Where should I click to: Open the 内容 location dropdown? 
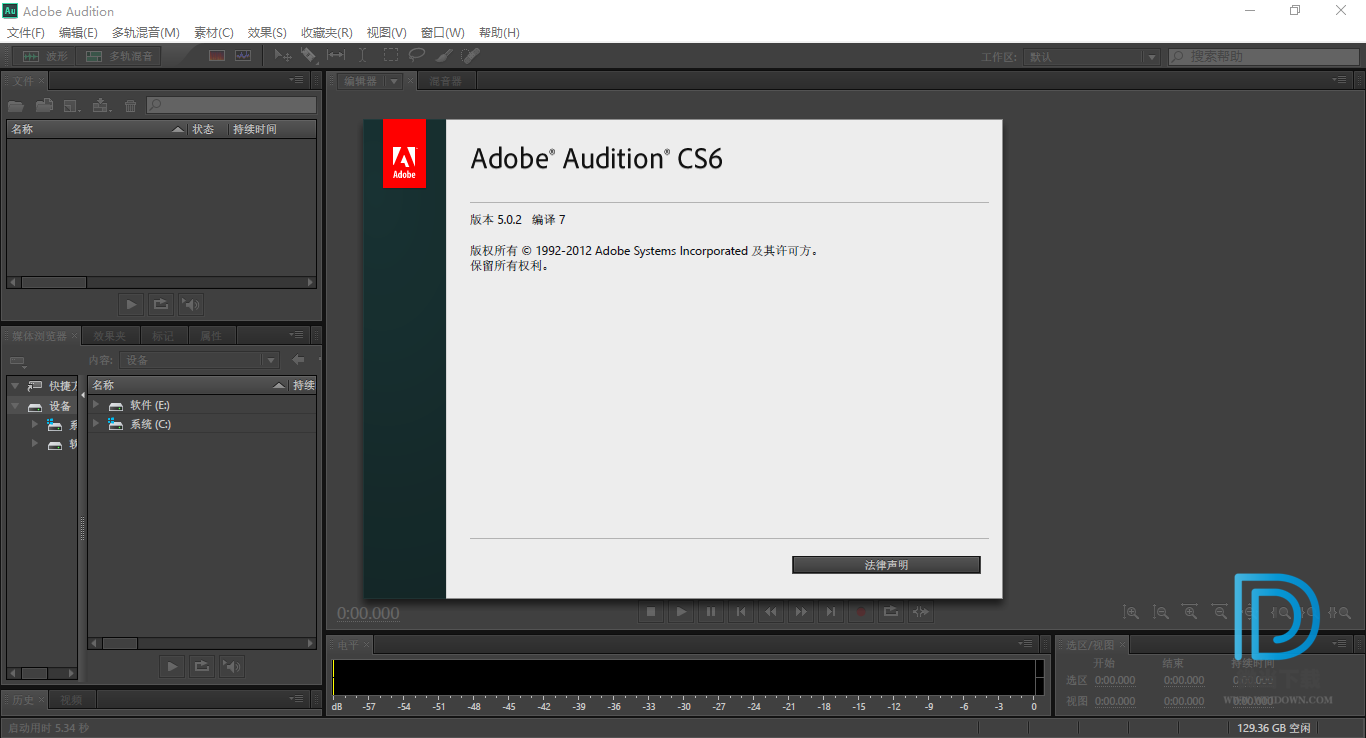(x=200, y=360)
